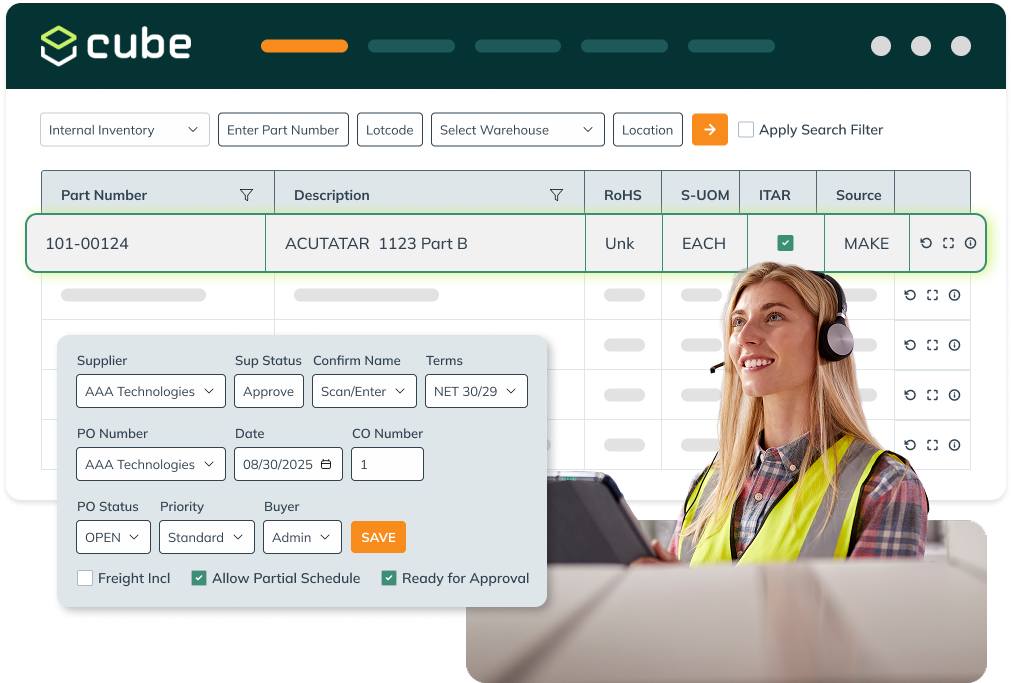
Task: Click the refresh icon for part 101-00124
Action: (926, 243)
